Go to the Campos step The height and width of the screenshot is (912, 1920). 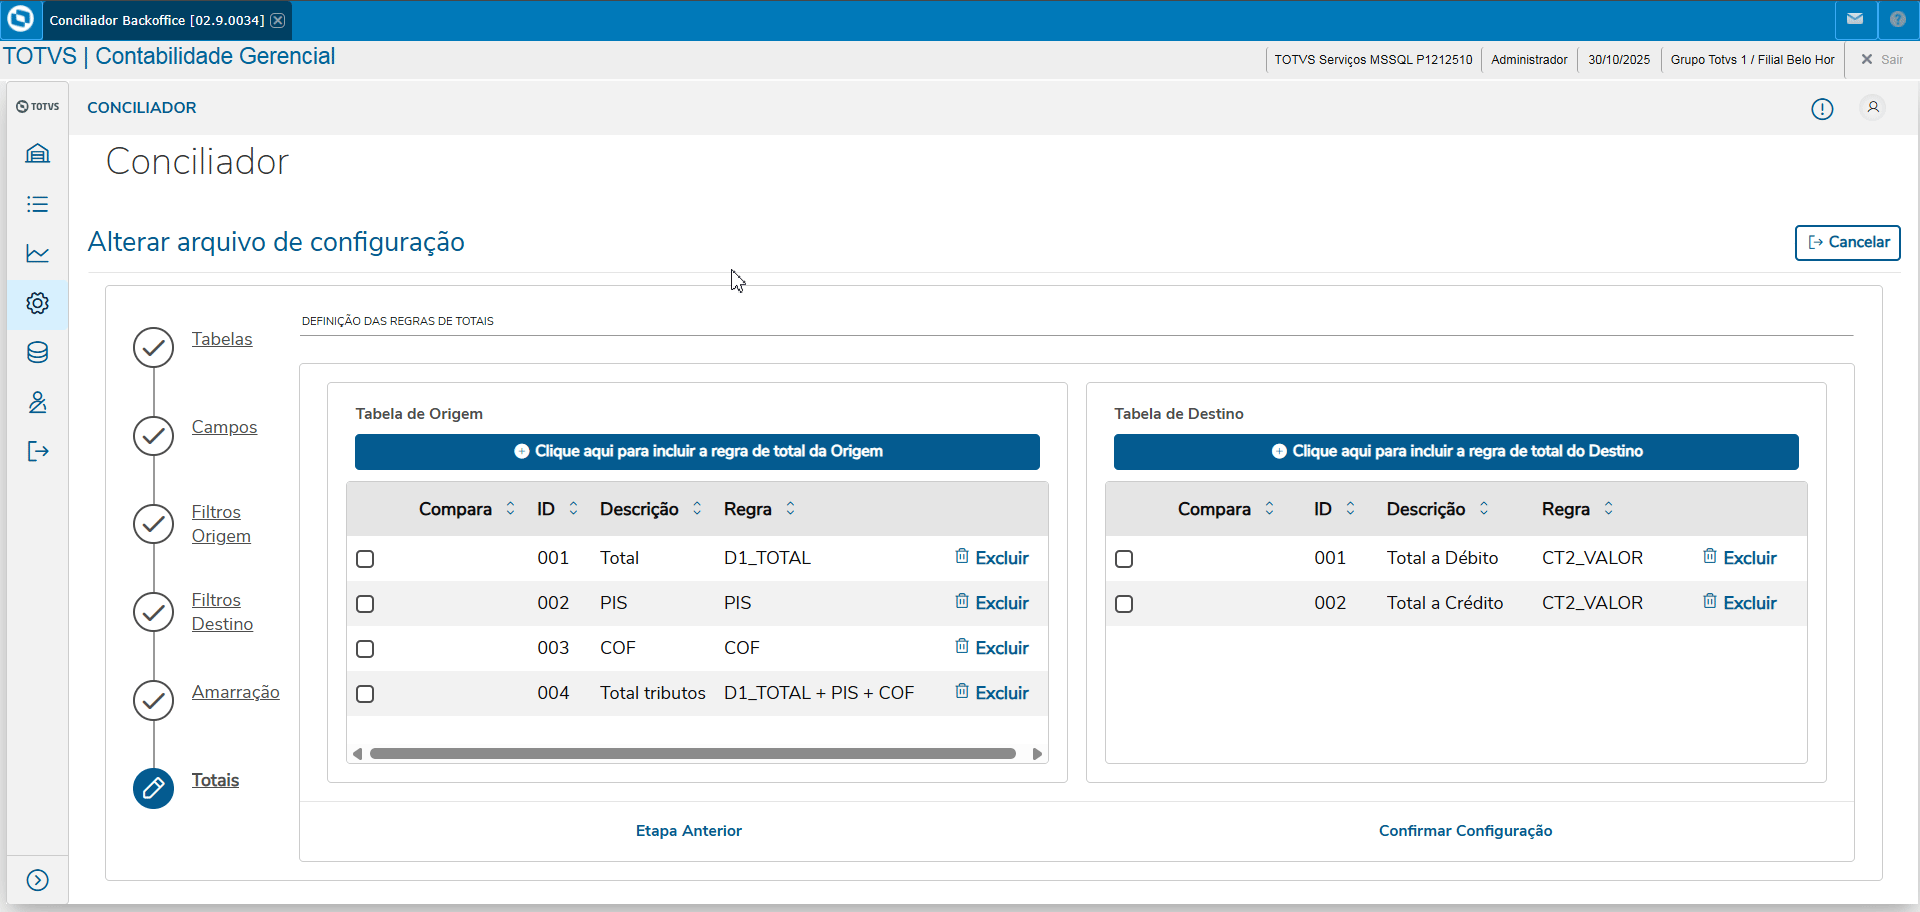click(x=224, y=427)
